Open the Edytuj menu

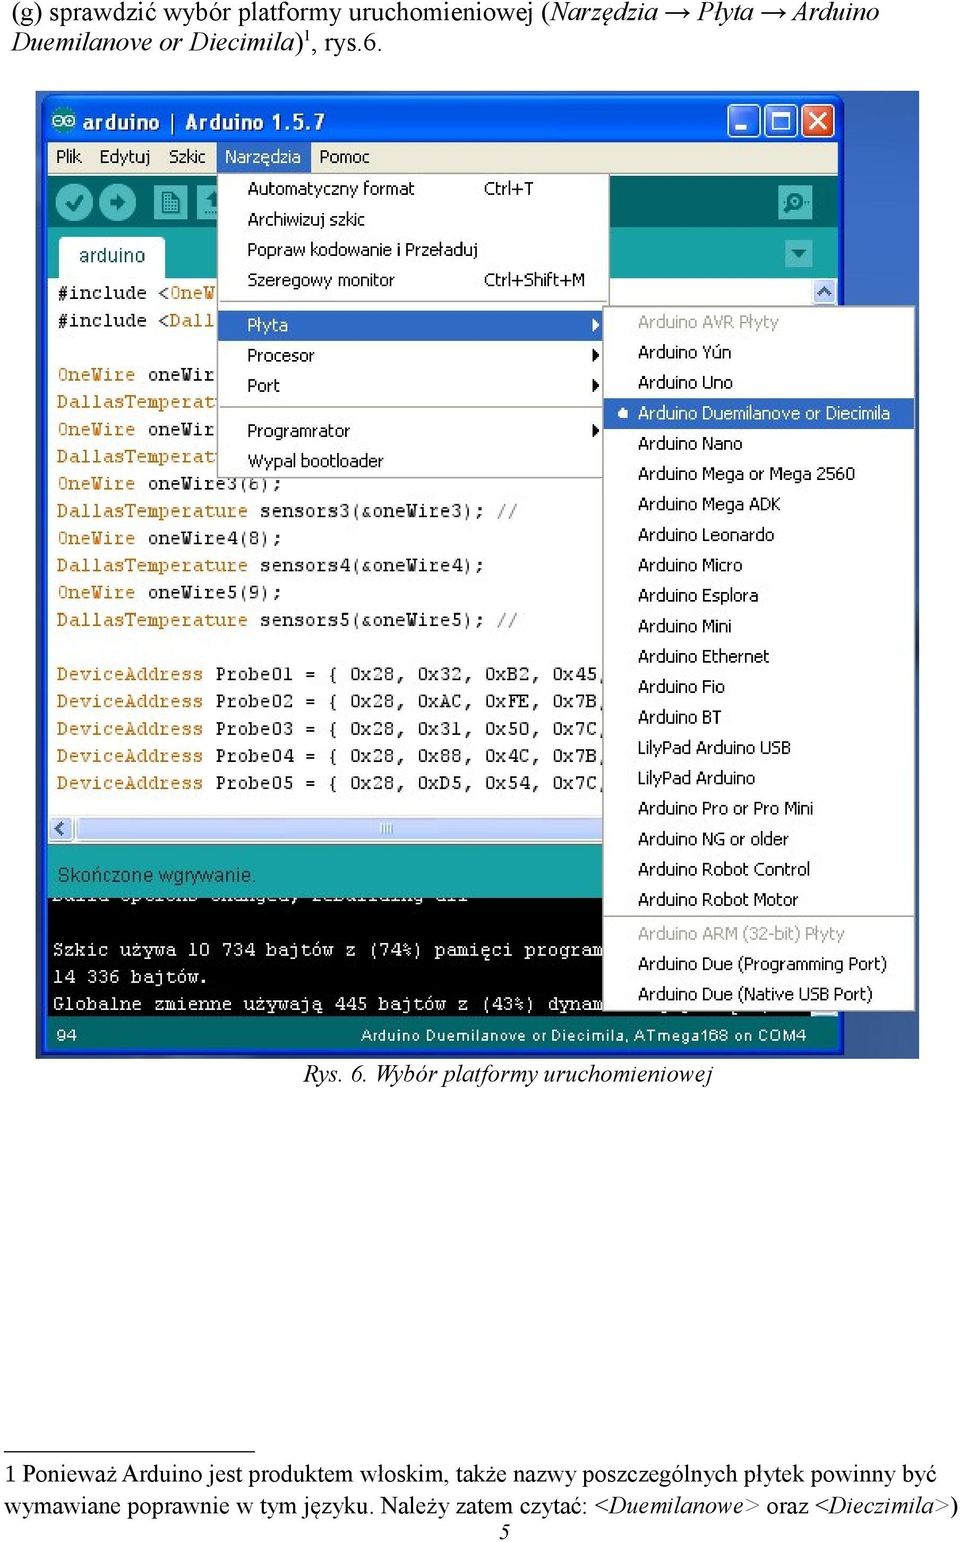tap(125, 157)
